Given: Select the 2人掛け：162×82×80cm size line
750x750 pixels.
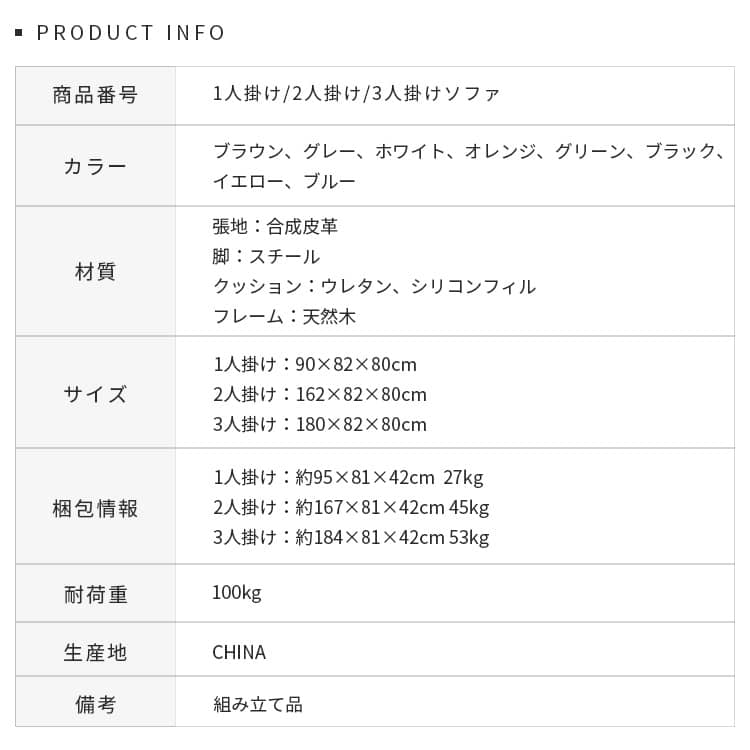Looking at the screenshot, I should click(x=319, y=394).
